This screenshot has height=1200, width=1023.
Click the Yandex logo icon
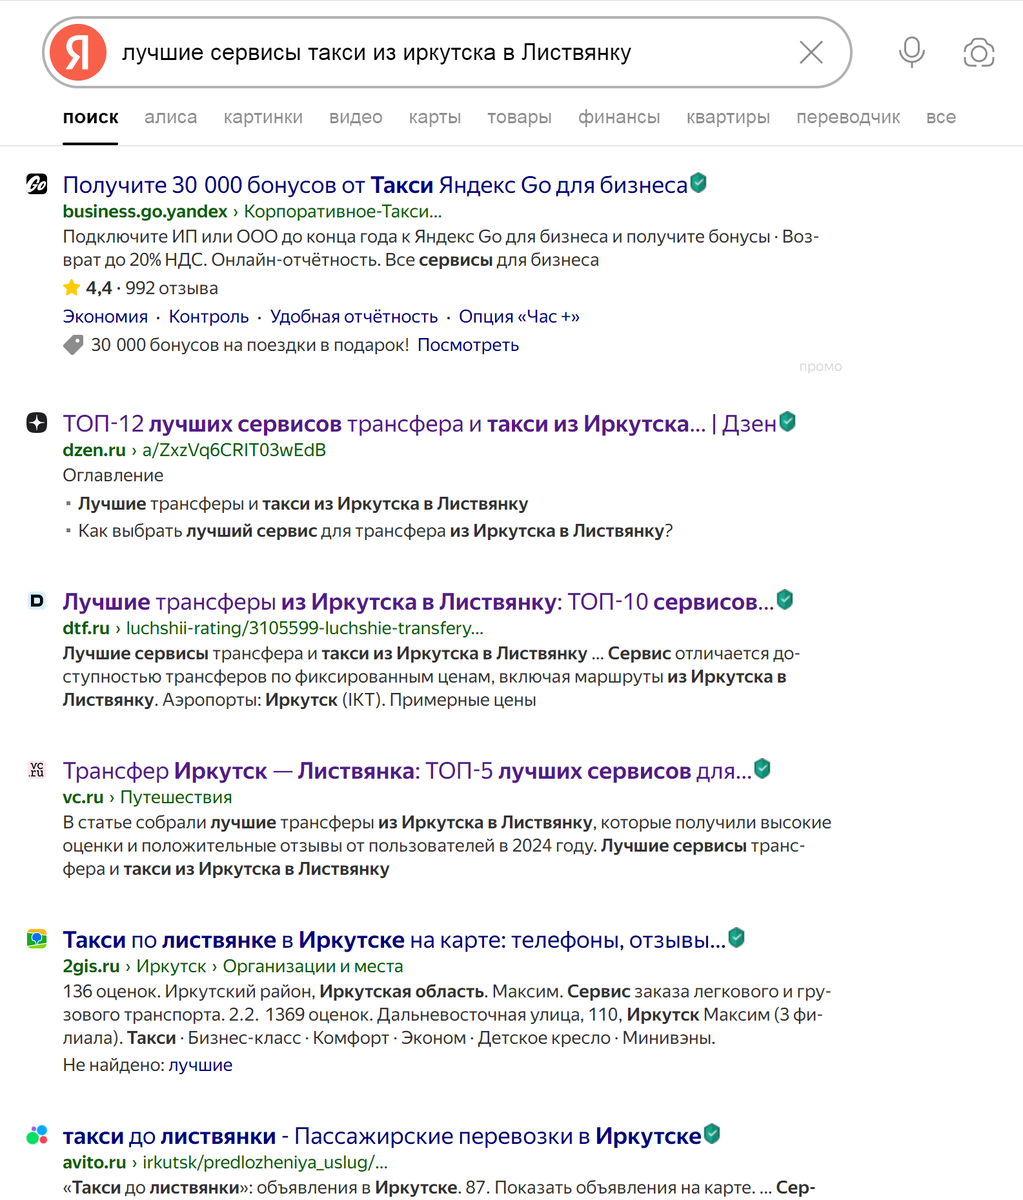tap(78, 52)
